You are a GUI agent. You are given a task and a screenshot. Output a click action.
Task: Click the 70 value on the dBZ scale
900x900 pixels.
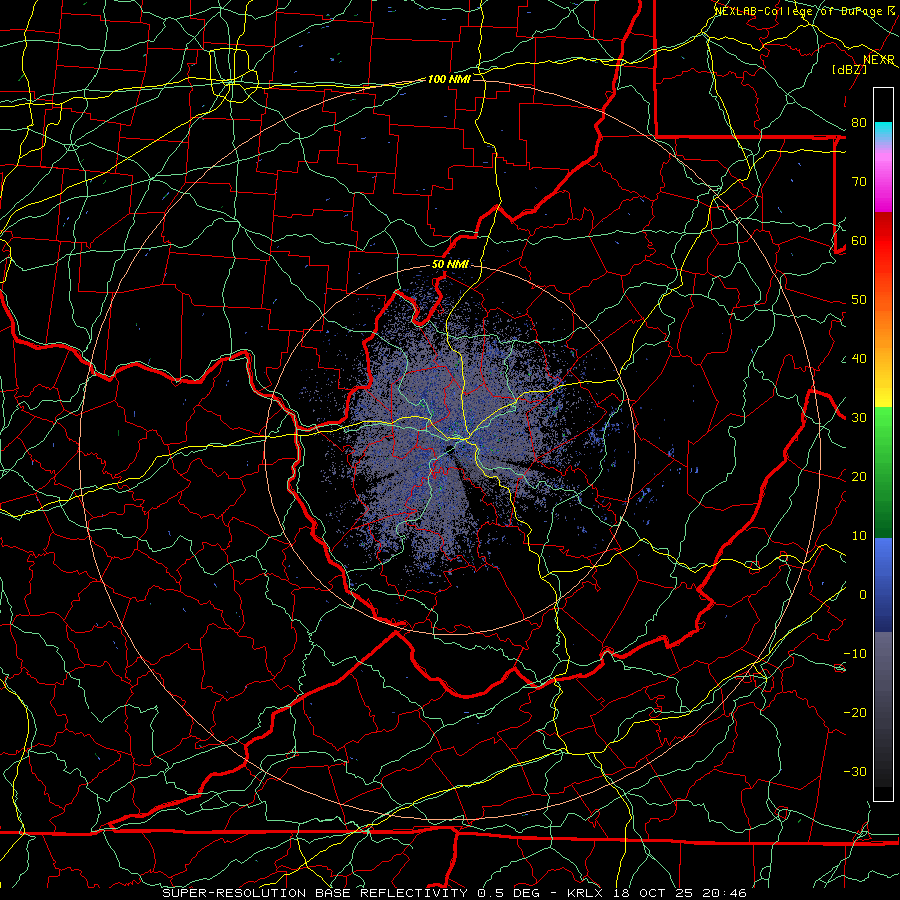pos(859,182)
